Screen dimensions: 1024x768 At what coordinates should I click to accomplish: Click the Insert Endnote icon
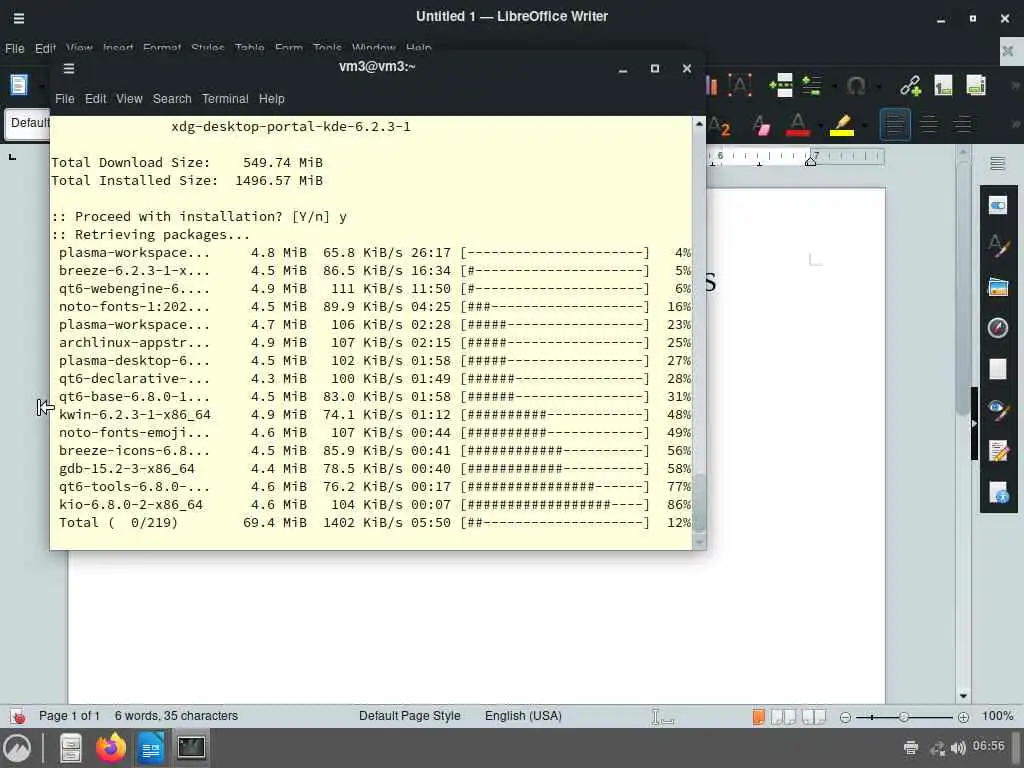pyautogui.click(x=976, y=86)
